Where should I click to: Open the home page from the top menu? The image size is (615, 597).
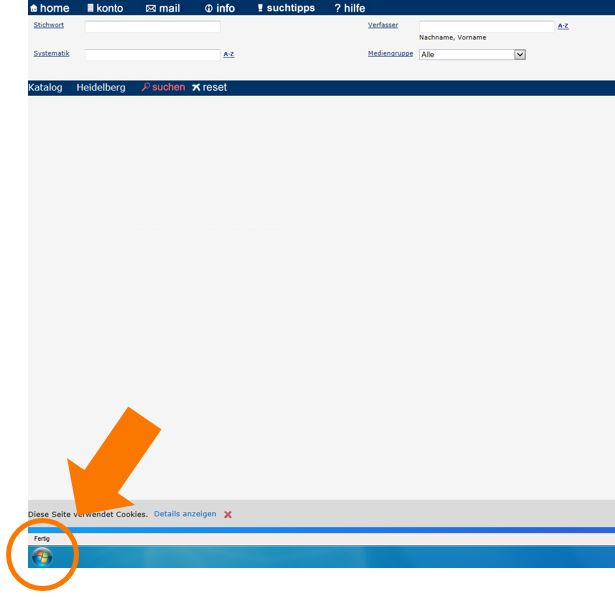pos(48,8)
